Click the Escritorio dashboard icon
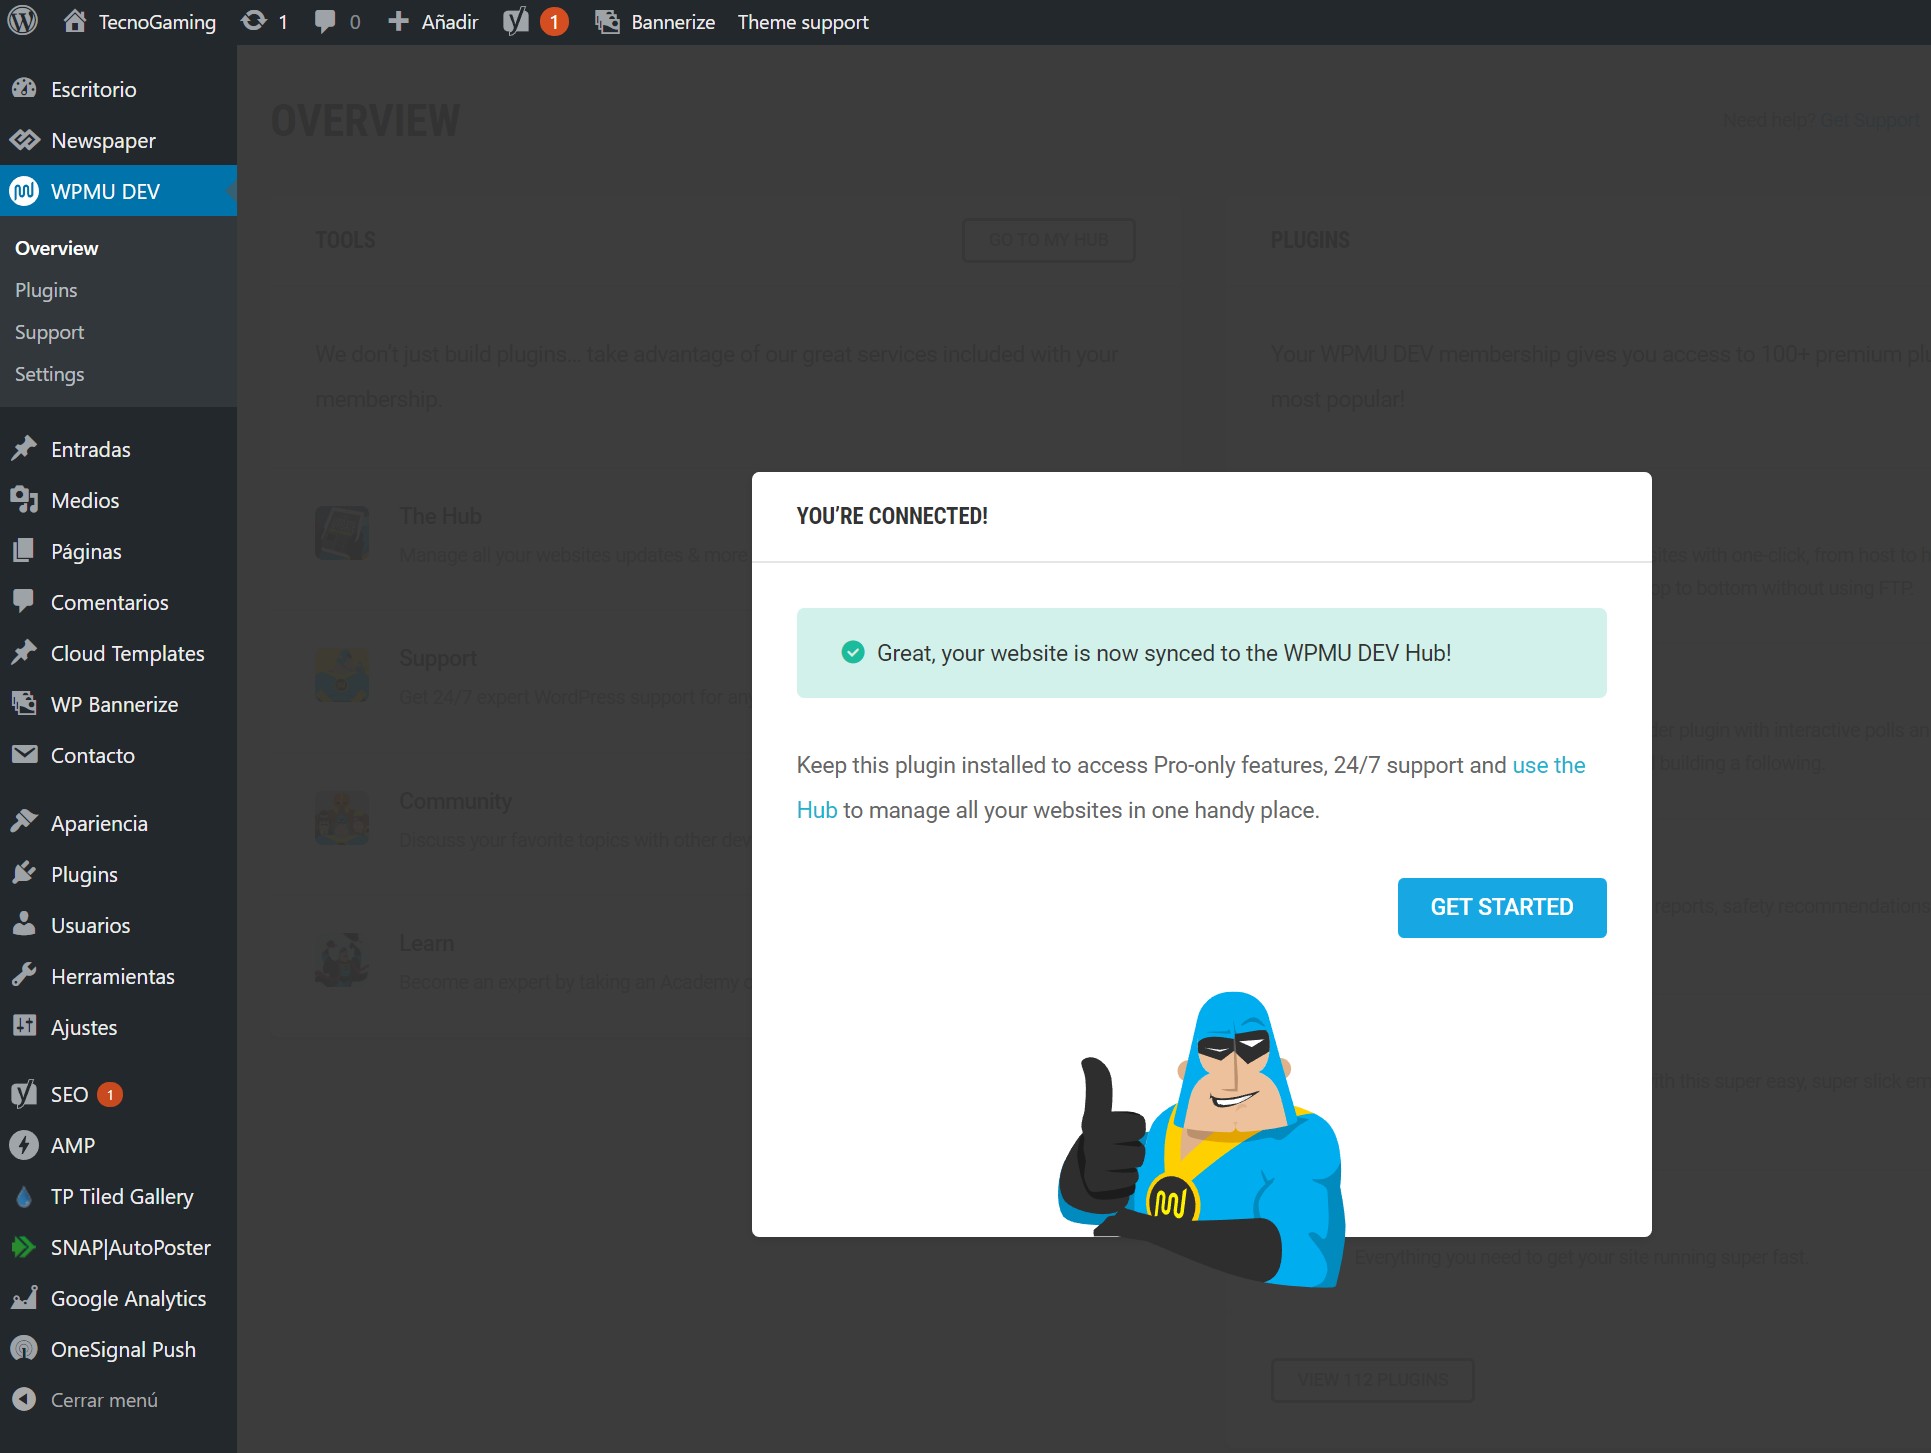The width and height of the screenshot is (1931, 1453). (24, 89)
